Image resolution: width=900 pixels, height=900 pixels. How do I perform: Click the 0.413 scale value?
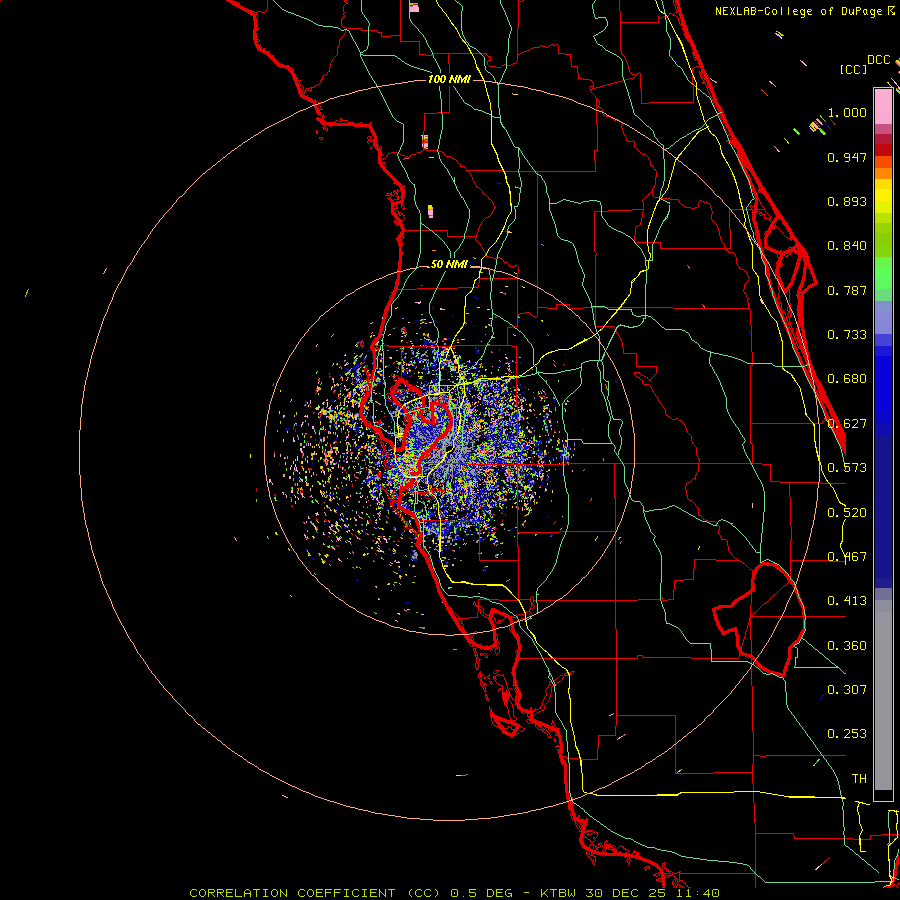pyautogui.click(x=847, y=601)
